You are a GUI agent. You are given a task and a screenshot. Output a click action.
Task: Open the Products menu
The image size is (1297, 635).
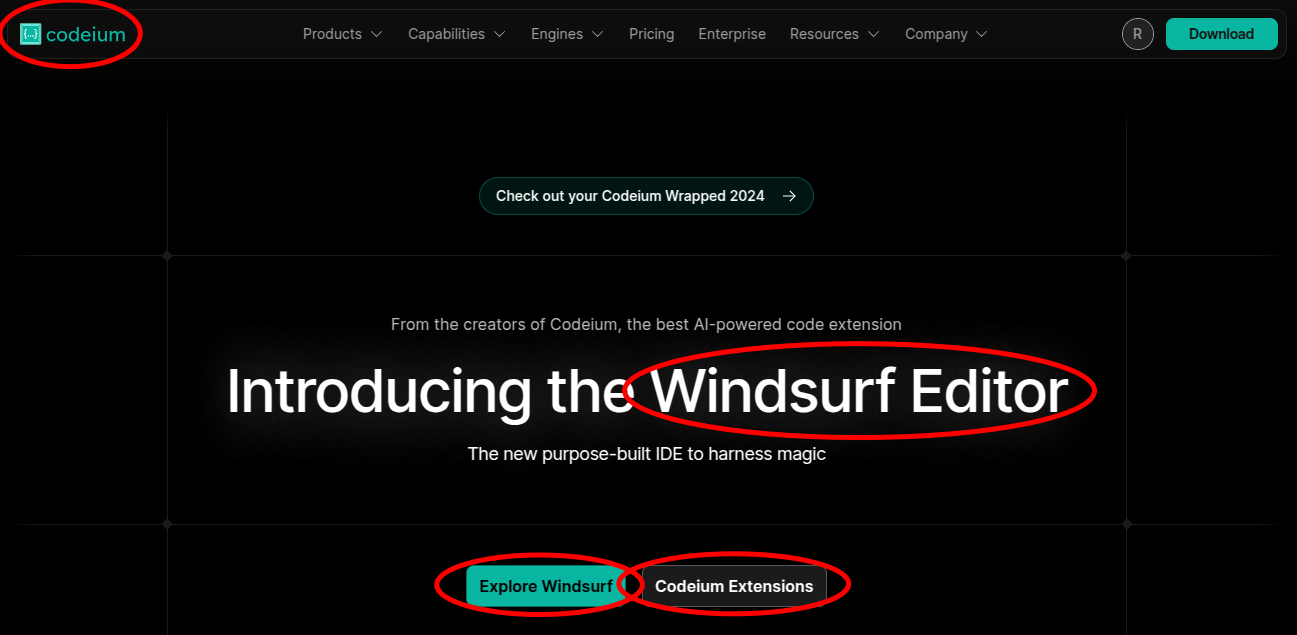[332, 34]
